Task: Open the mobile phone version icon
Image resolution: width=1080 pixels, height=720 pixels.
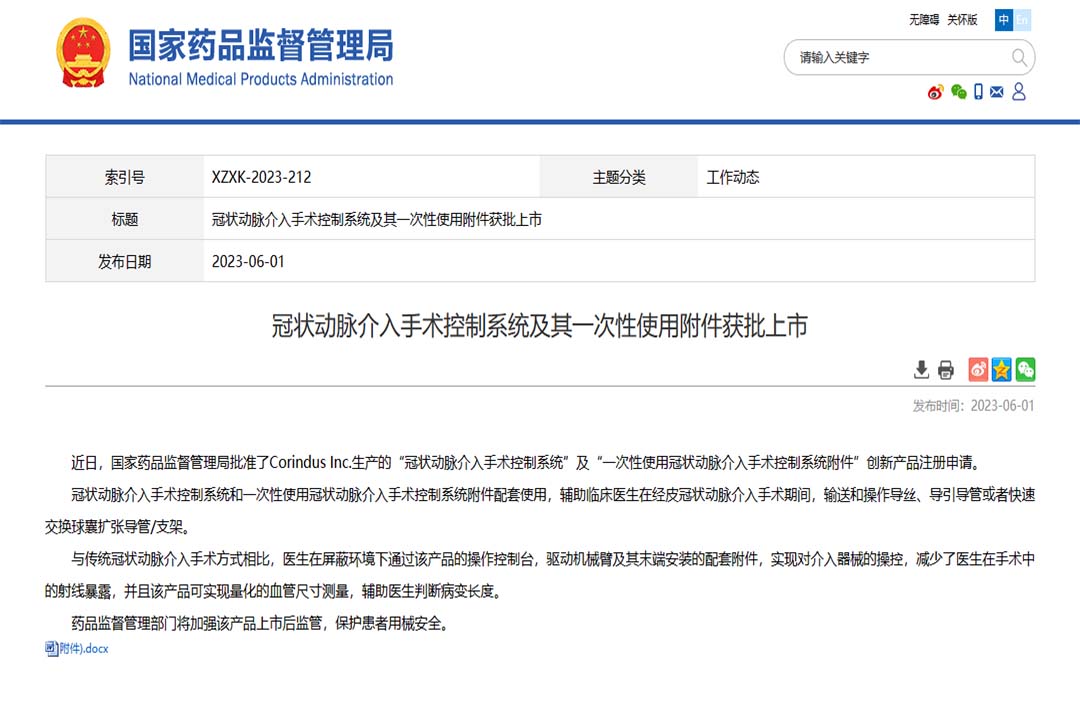Action: coord(978,92)
